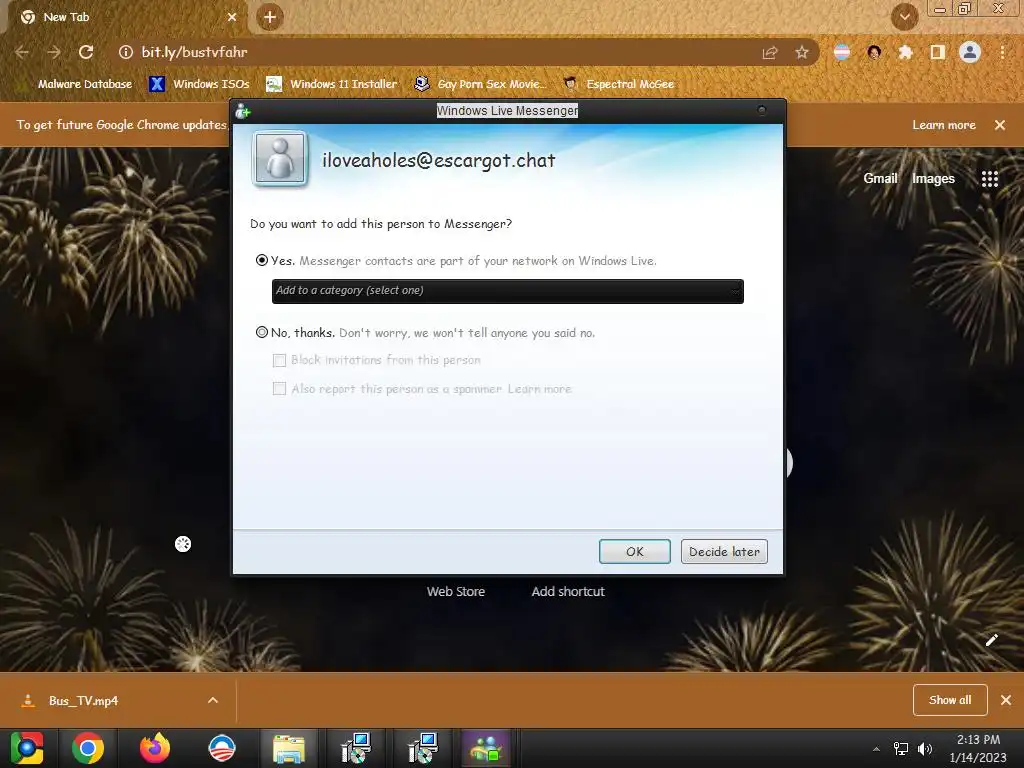Click the avatar face extension icon
The image size is (1024, 768).
pyautogui.click(x=874, y=52)
